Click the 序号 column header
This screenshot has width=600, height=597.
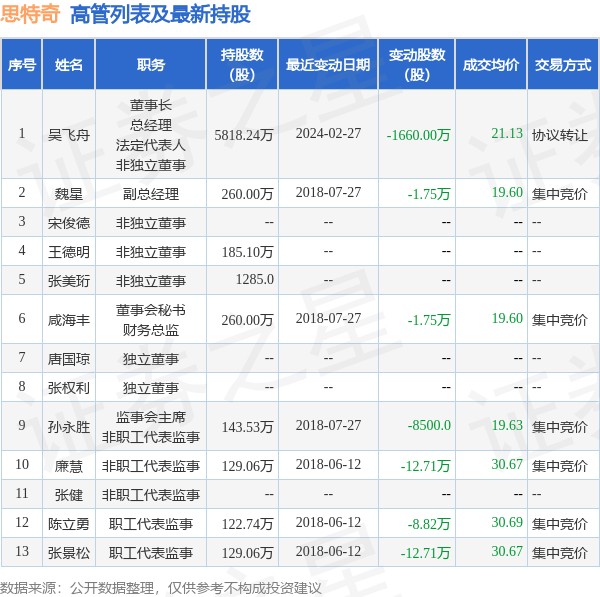(x=22, y=65)
